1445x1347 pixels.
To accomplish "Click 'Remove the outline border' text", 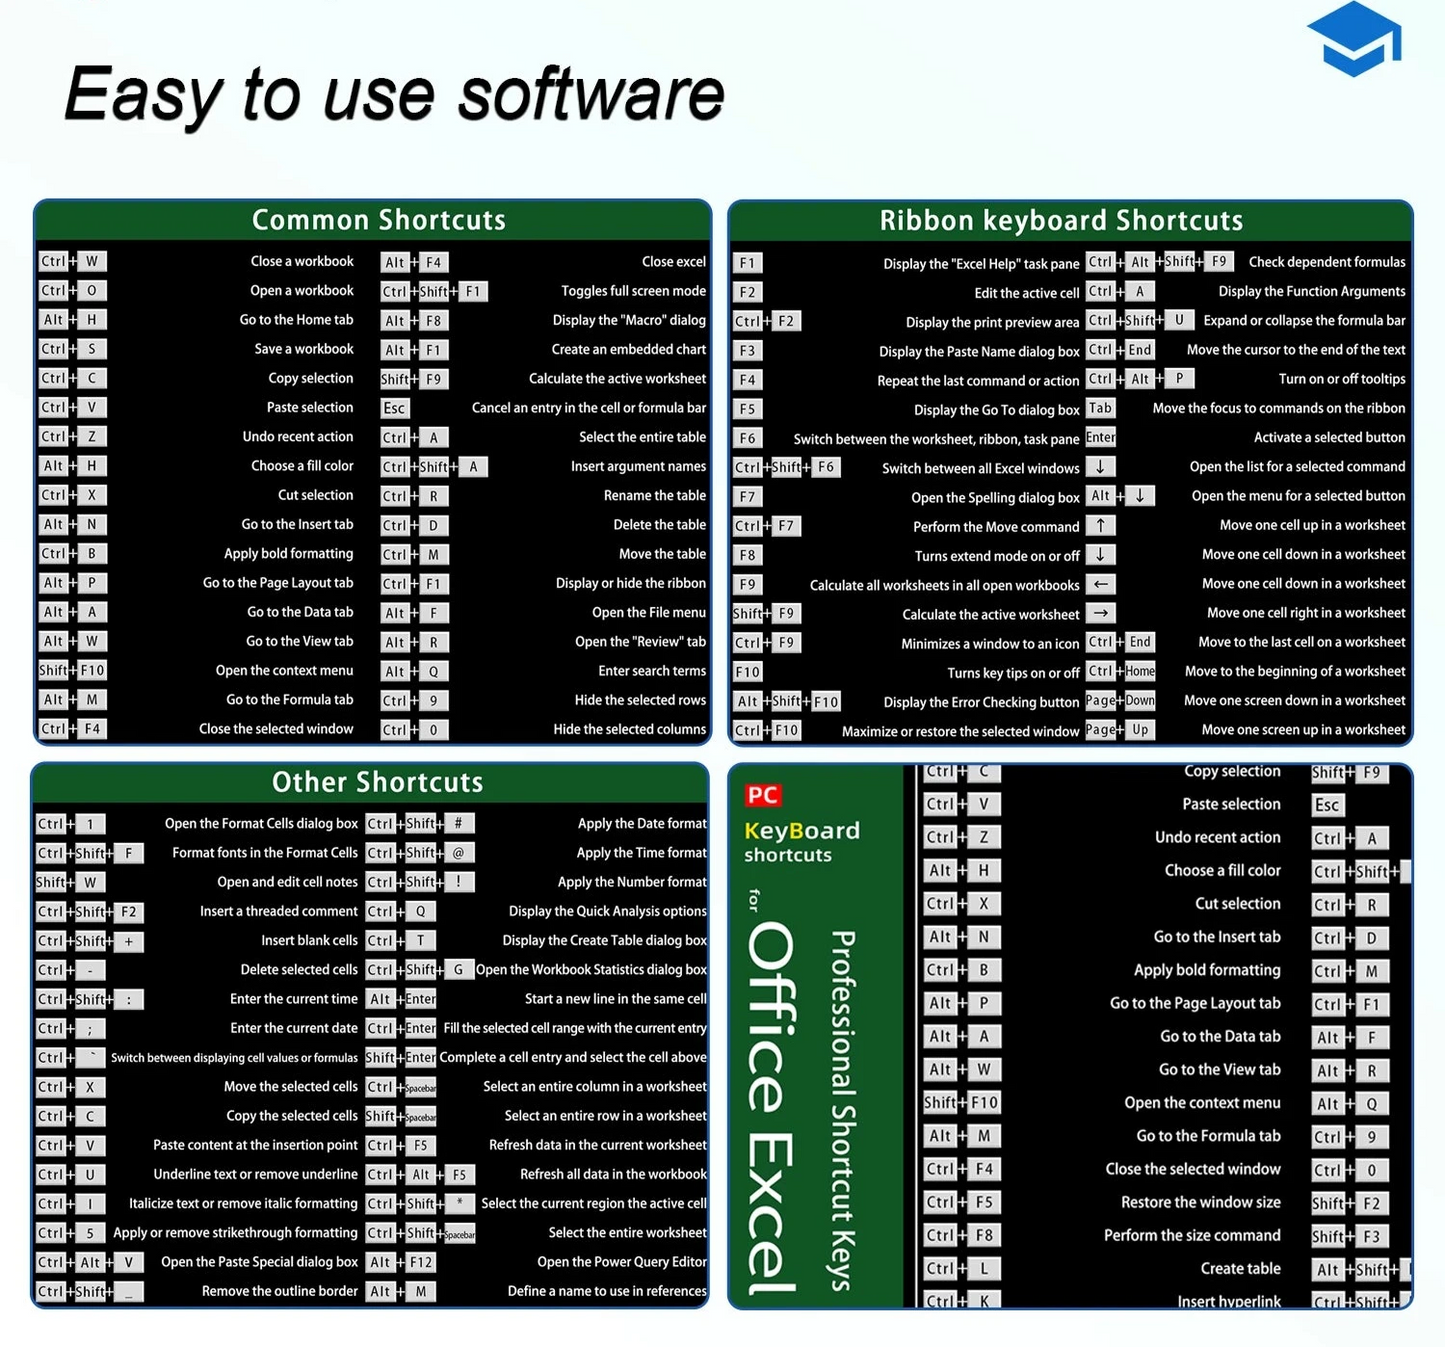I will 280,1291.
